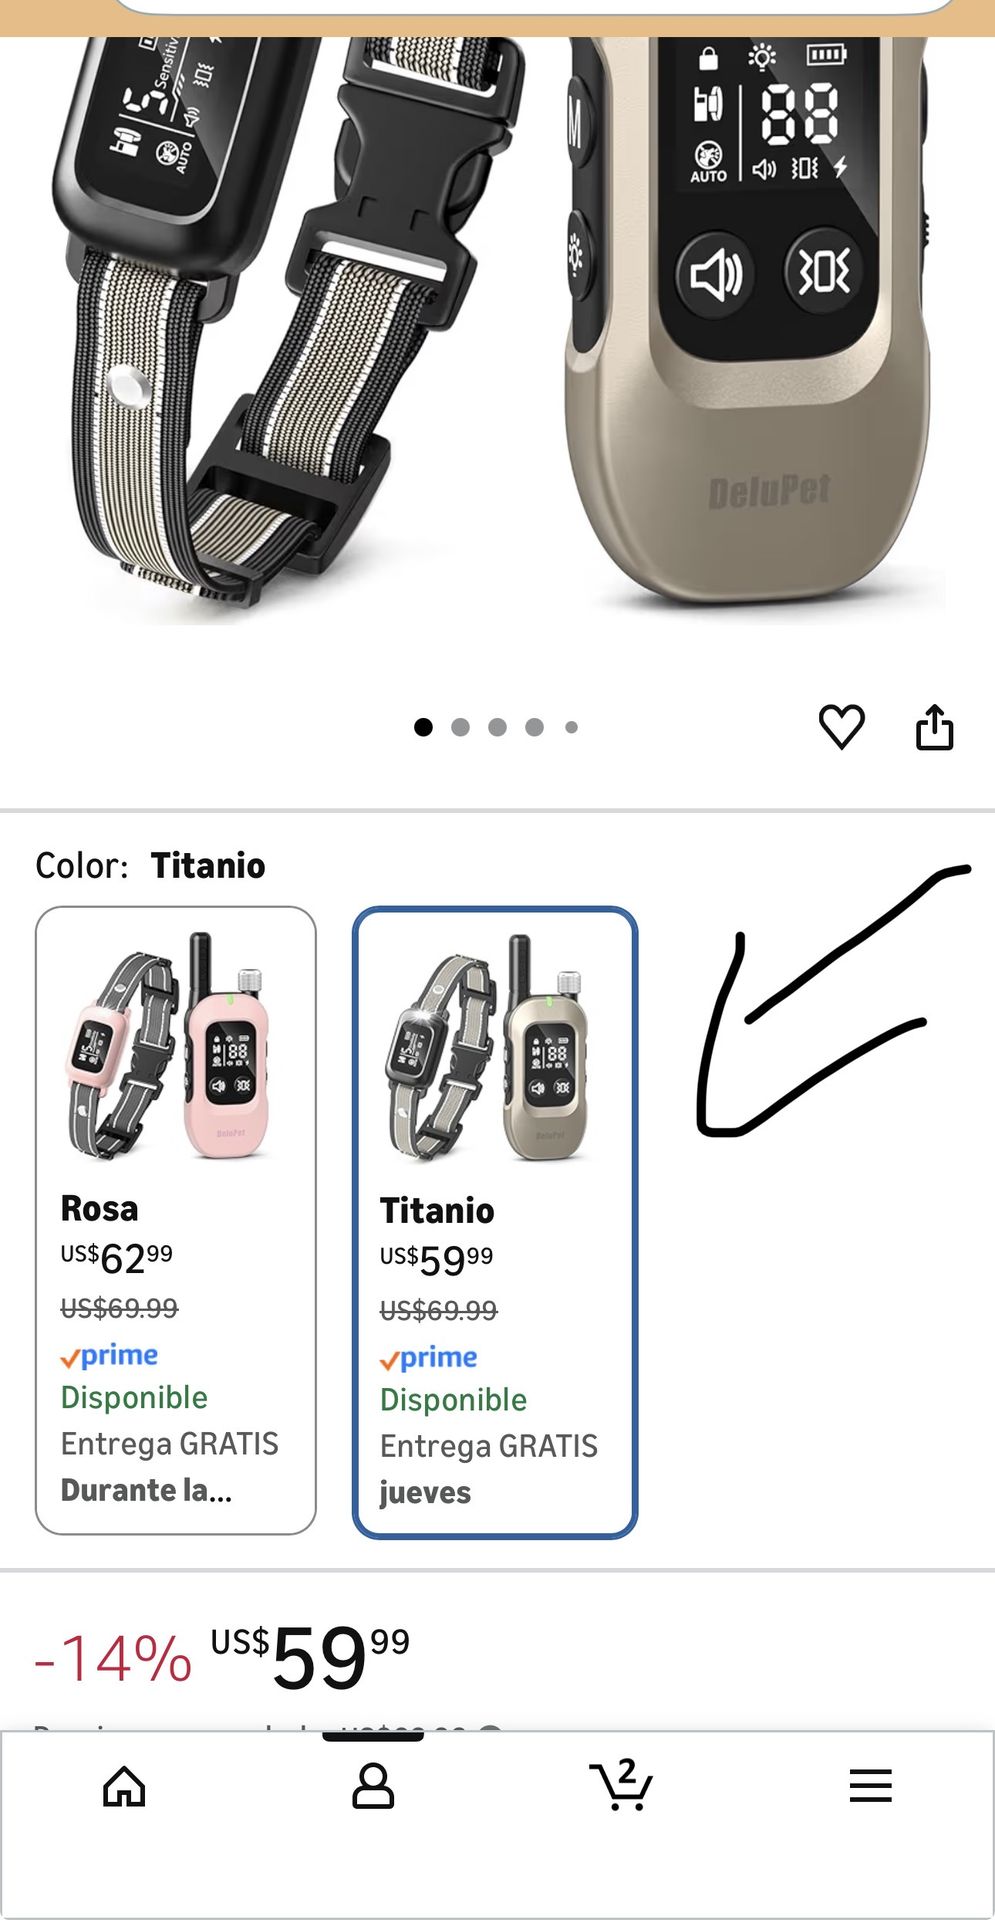This screenshot has width=995, height=1920.
Task: Jump to second product image dot
Action: tap(460, 727)
